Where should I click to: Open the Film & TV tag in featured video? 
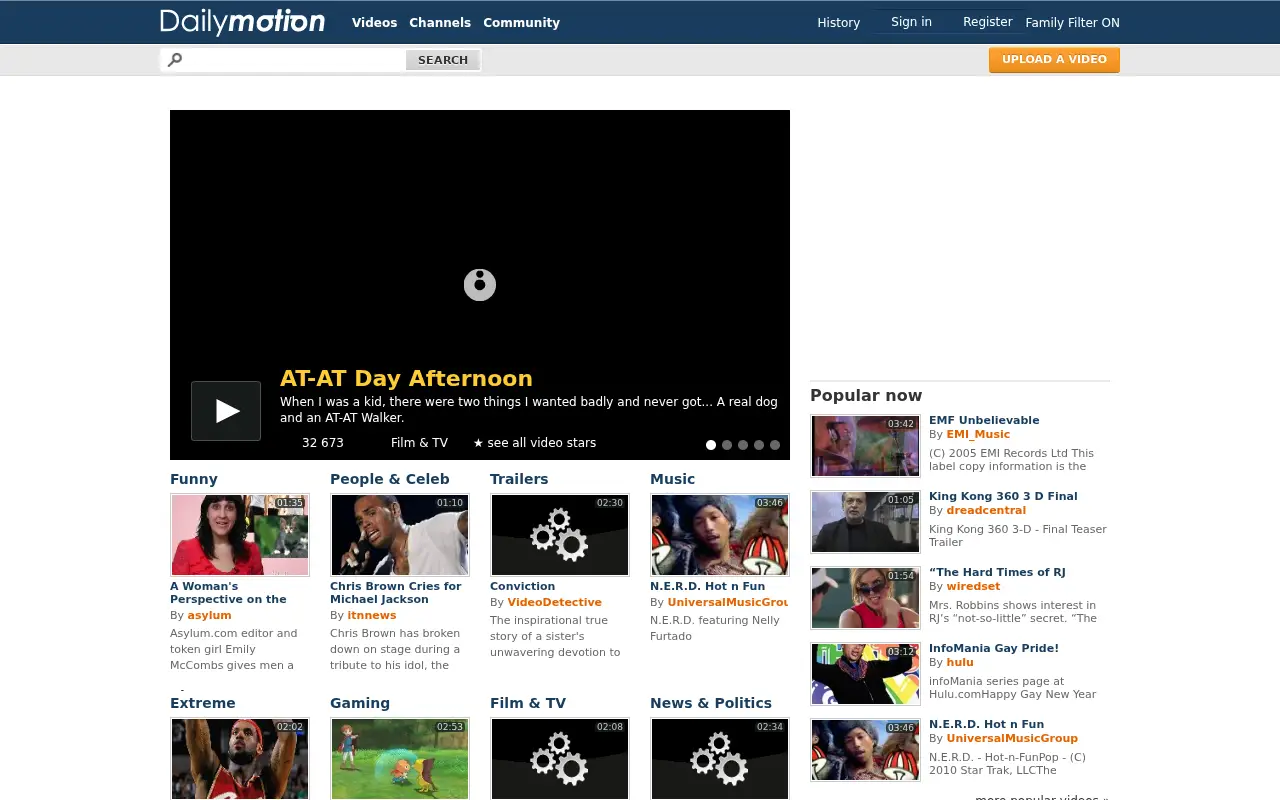pyautogui.click(x=419, y=443)
